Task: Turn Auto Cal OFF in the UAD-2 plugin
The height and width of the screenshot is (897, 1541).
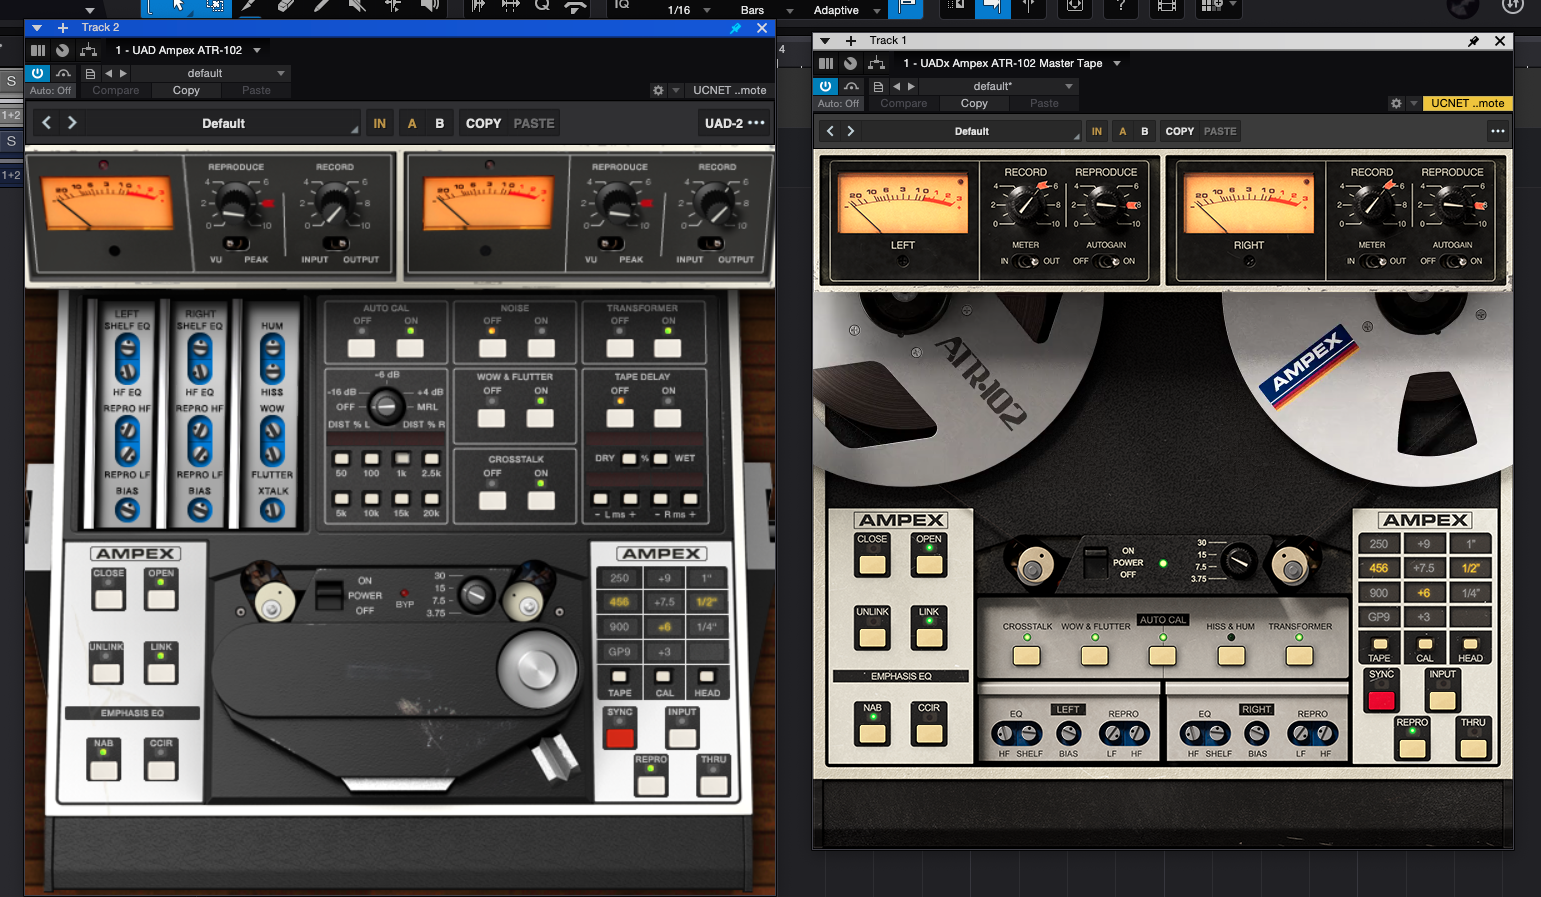Action: 361,348
